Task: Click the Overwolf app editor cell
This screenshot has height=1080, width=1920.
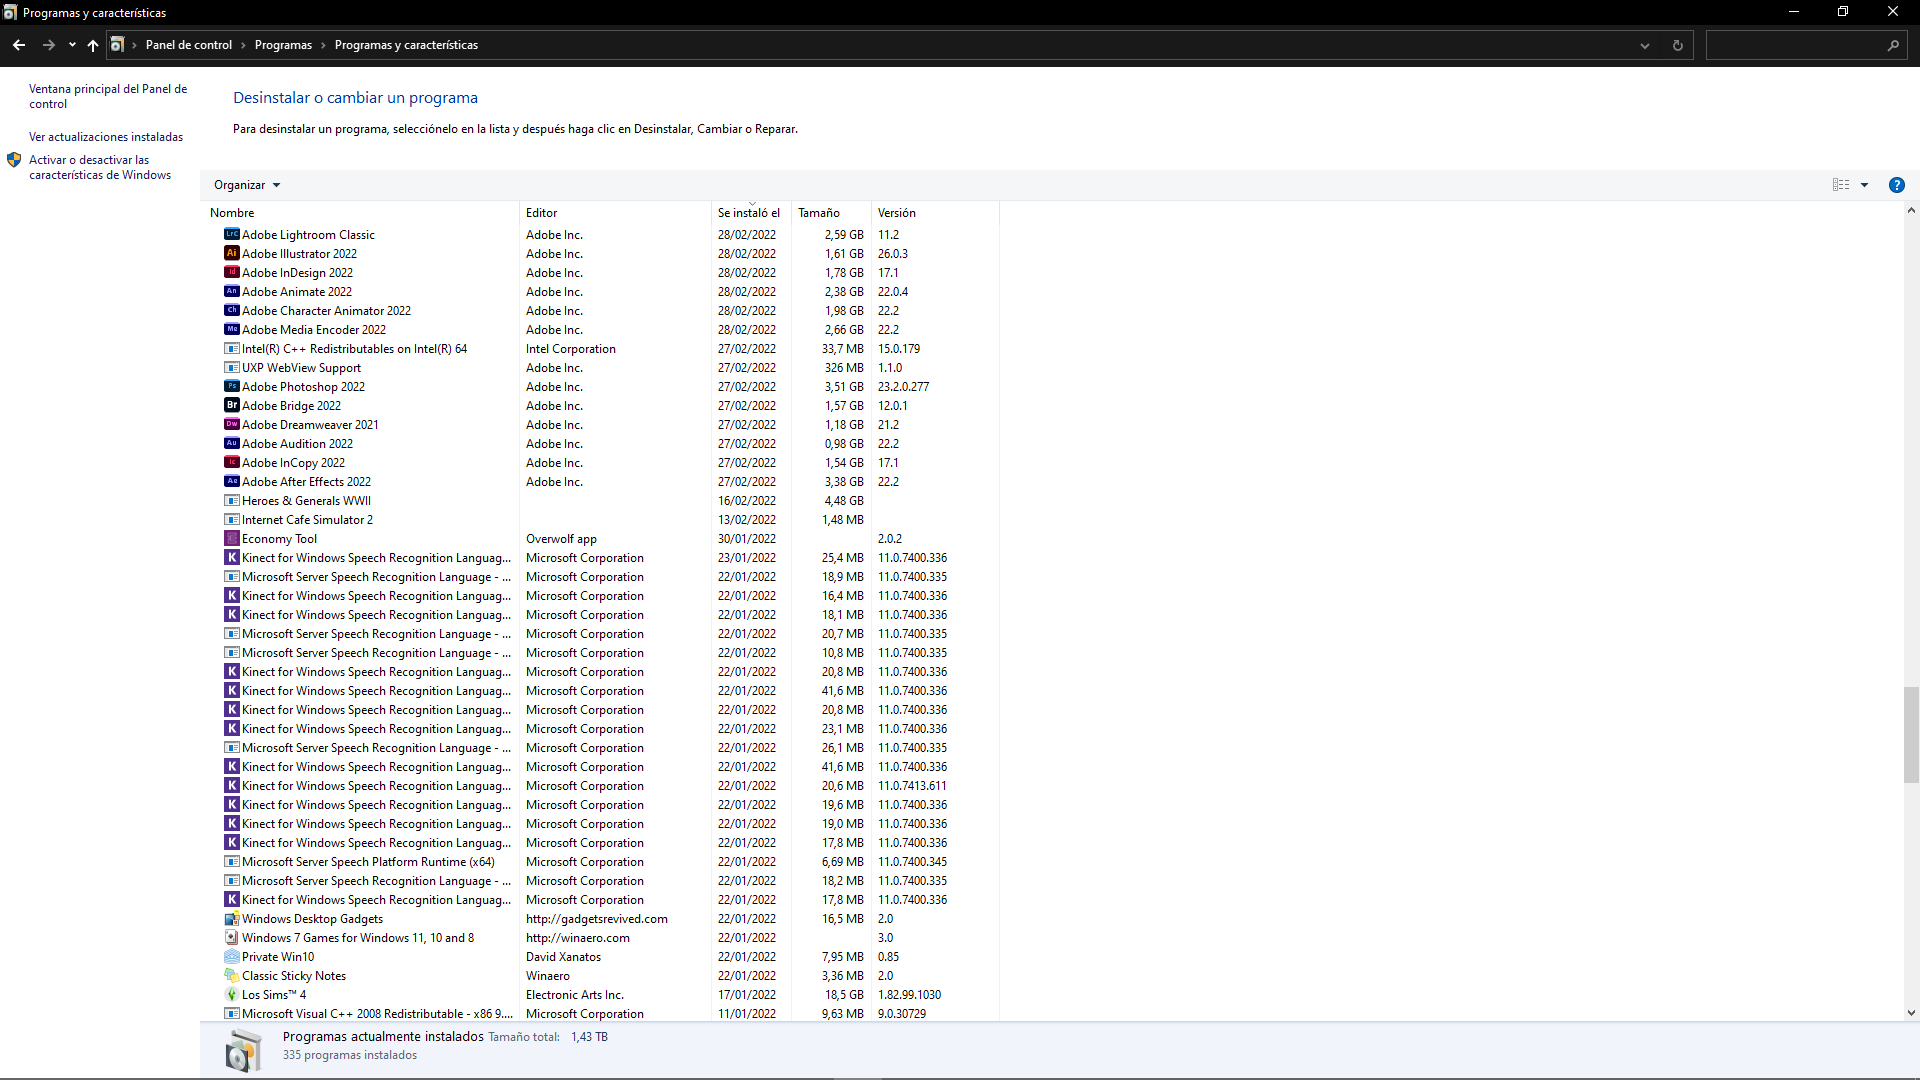Action: tap(561, 539)
